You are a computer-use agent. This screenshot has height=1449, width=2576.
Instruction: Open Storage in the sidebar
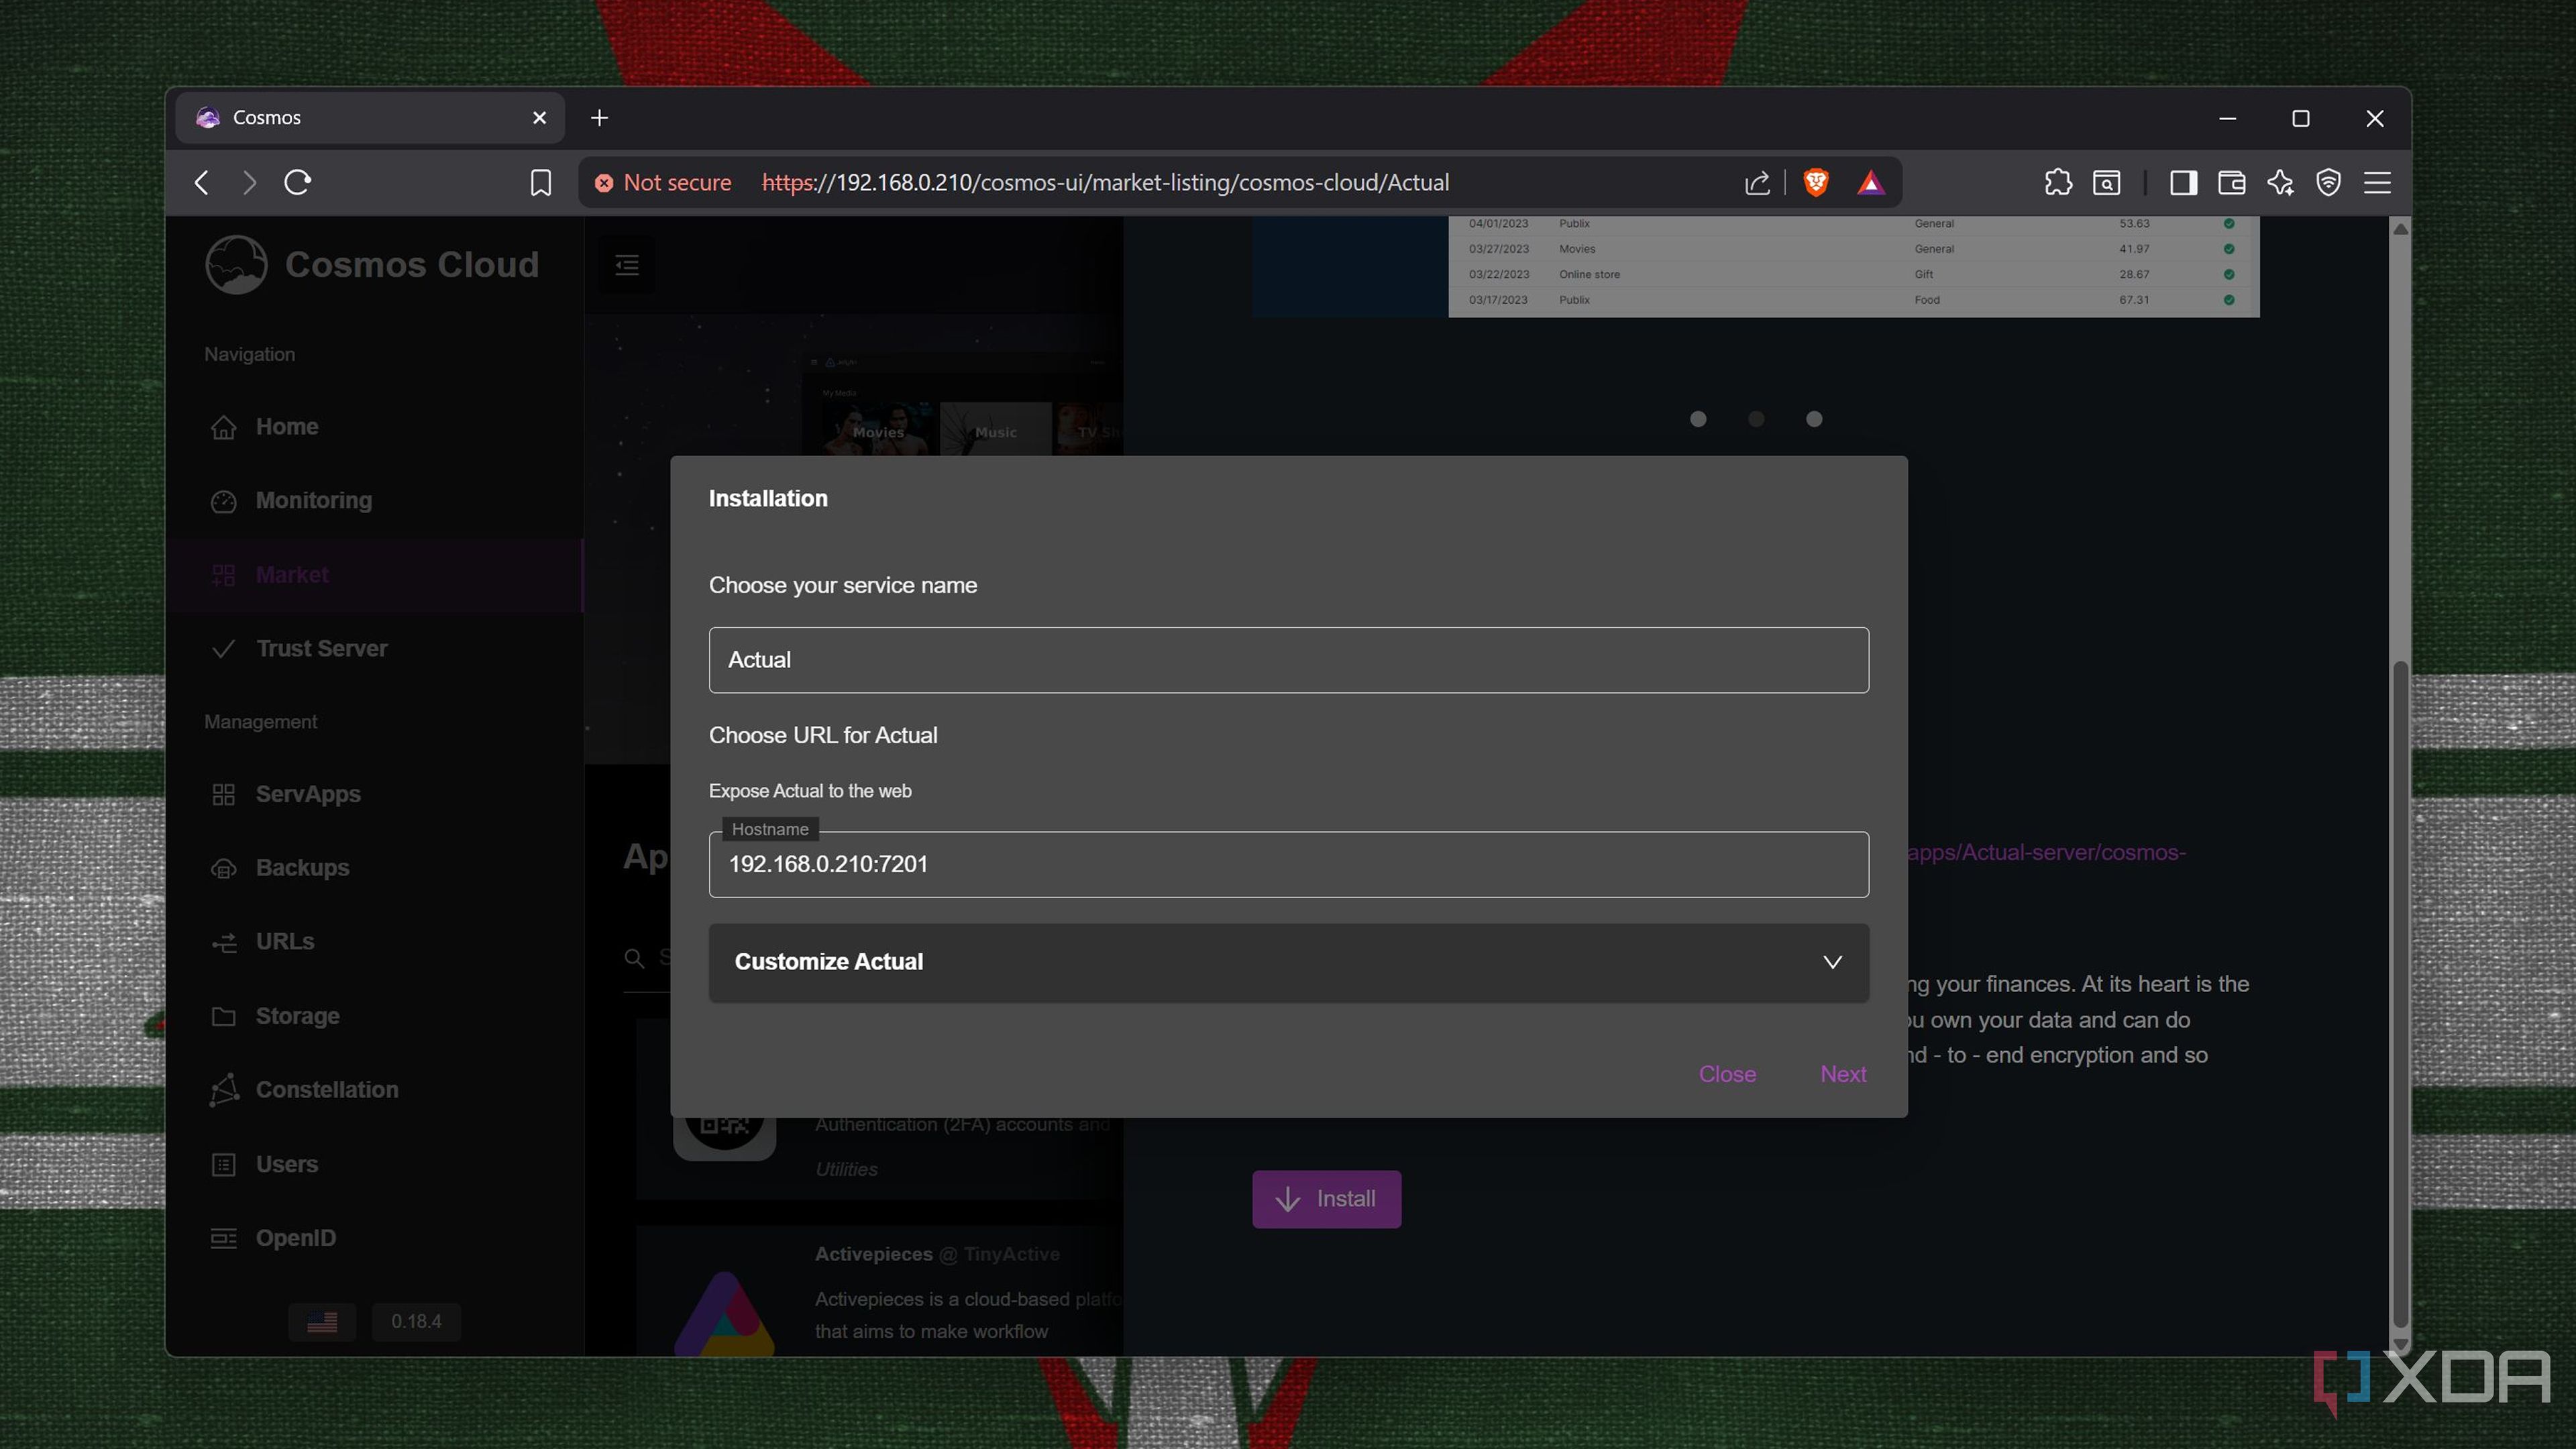point(376,1016)
